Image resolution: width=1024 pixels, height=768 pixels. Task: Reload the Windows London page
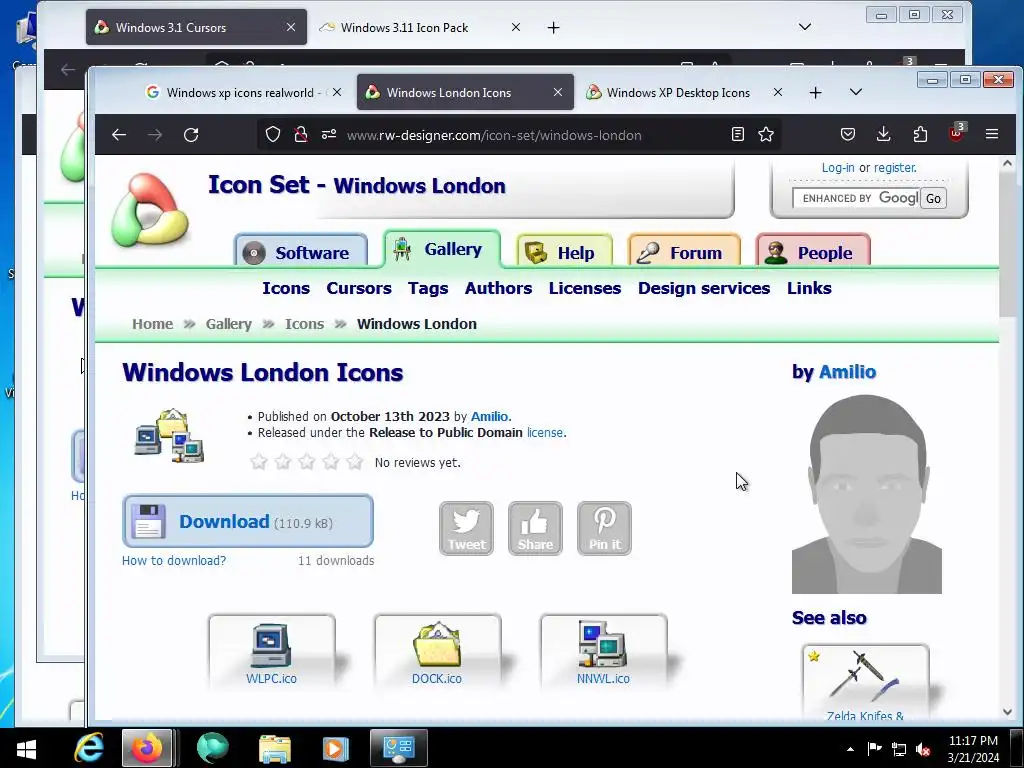(191, 135)
